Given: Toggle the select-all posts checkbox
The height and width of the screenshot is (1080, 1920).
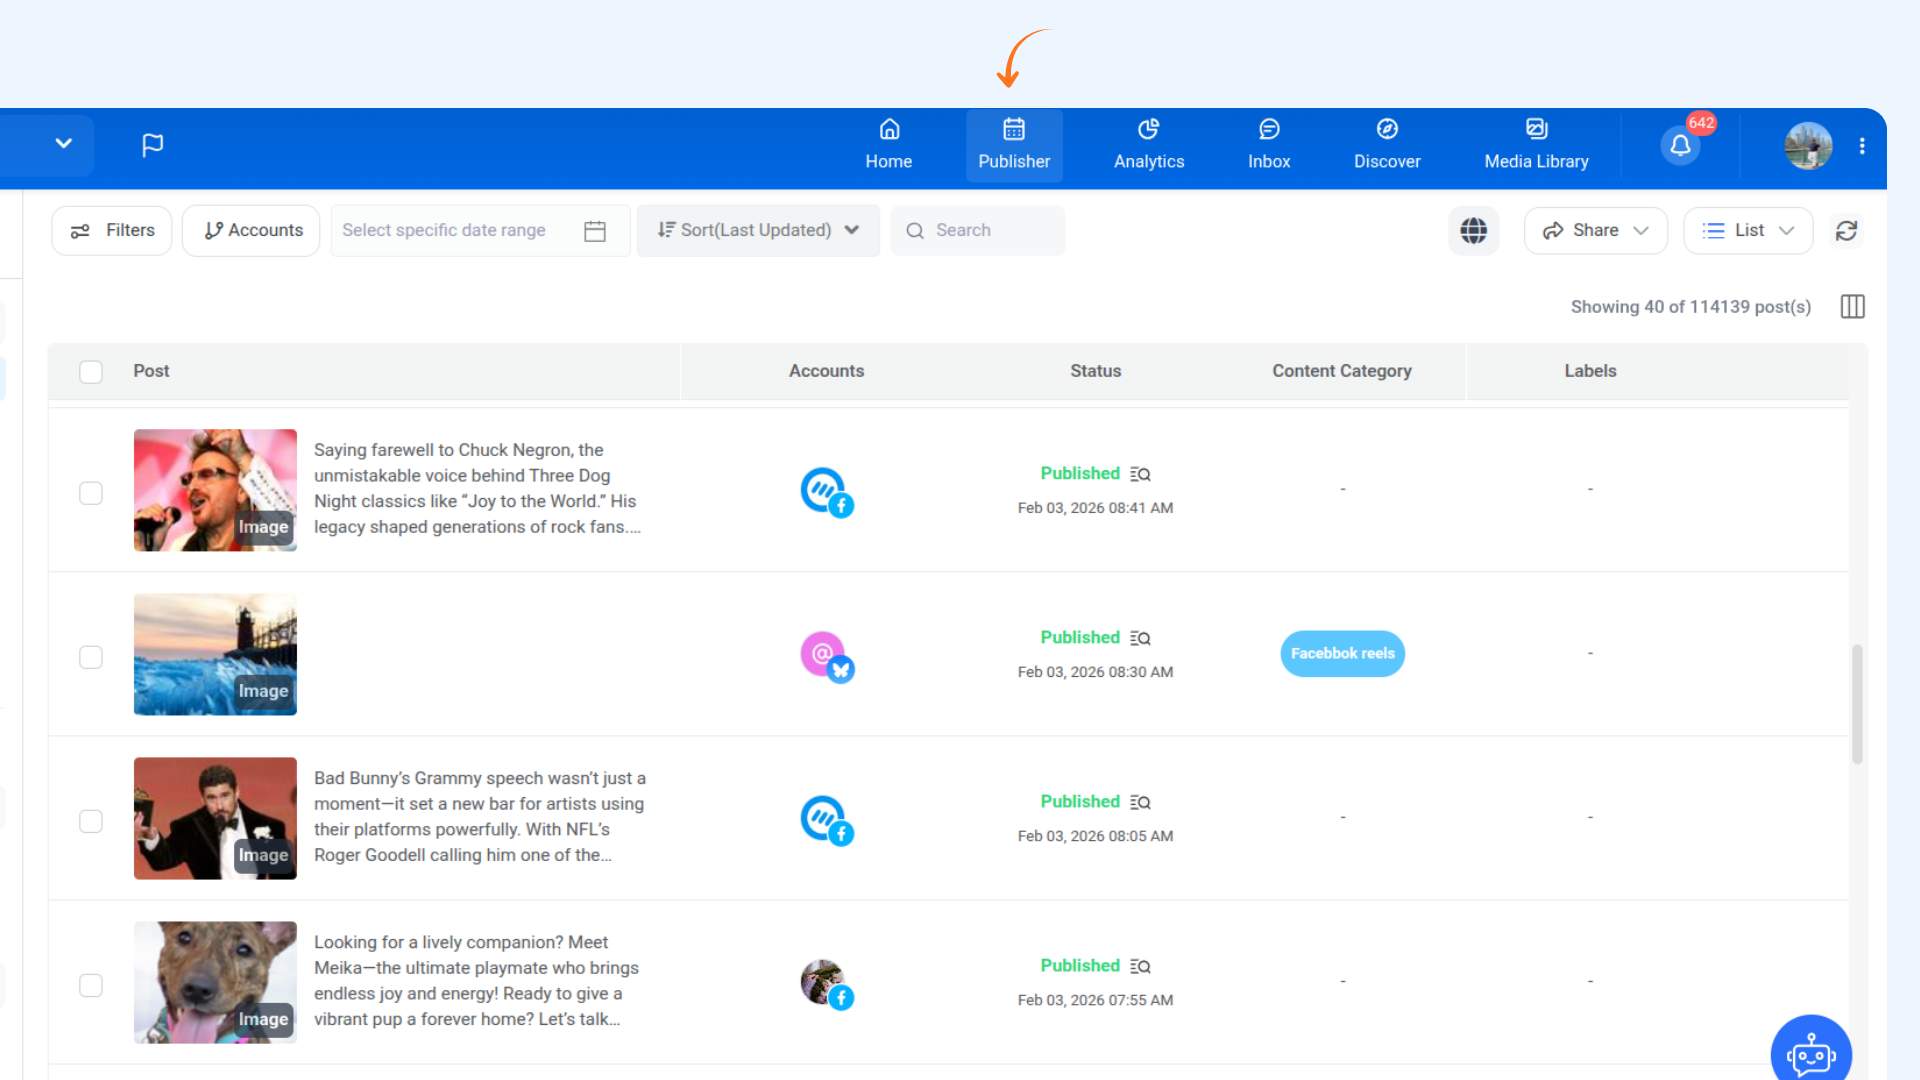Looking at the screenshot, I should tap(91, 372).
